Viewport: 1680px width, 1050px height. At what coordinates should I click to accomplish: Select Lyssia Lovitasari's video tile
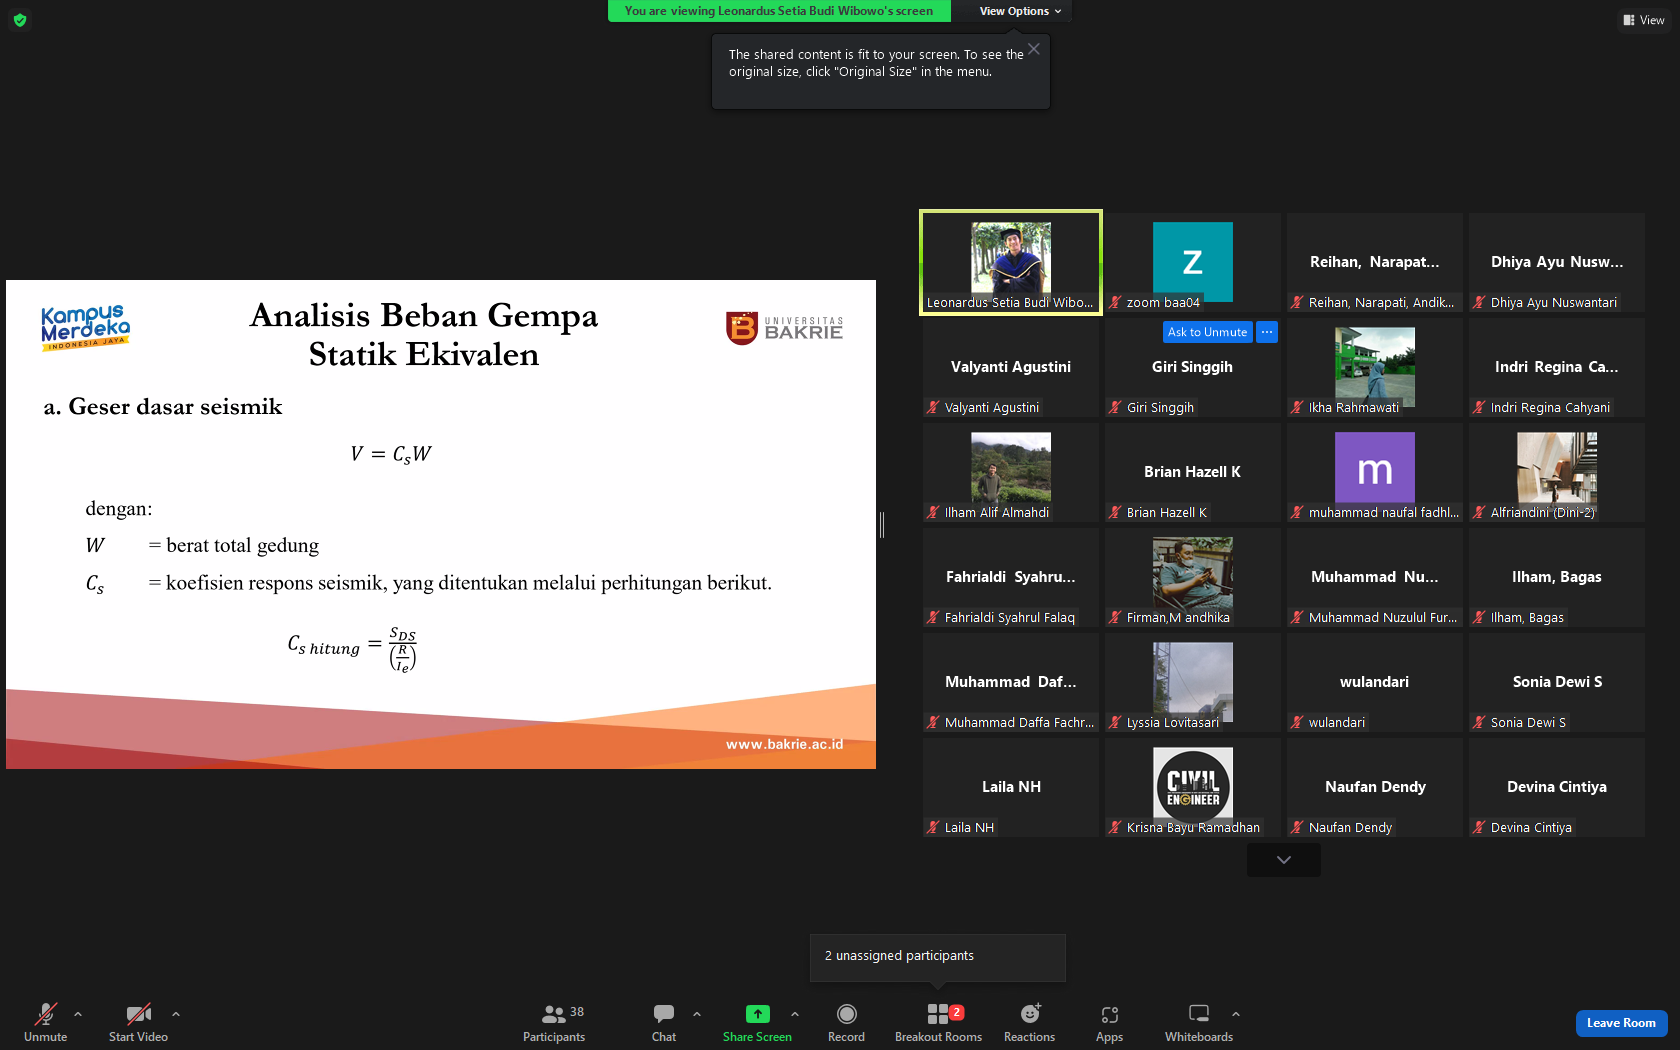tap(1193, 682)
